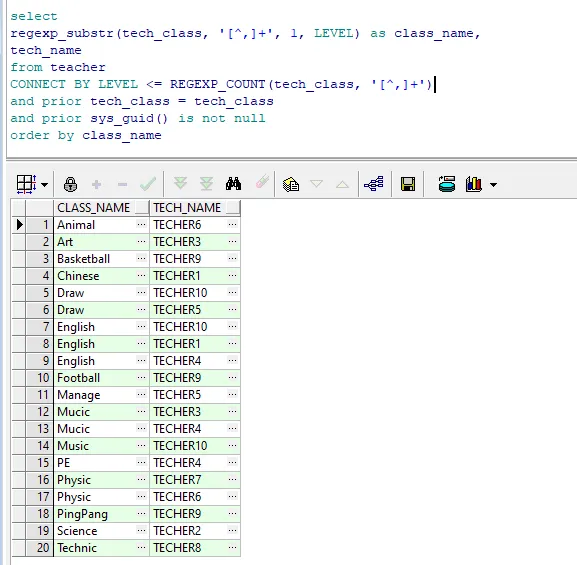Image resolution: width=577 pixels, height=565 pixels.
Task: Expand the chart icon dropdown arrow
Action: tap(493, 184)
